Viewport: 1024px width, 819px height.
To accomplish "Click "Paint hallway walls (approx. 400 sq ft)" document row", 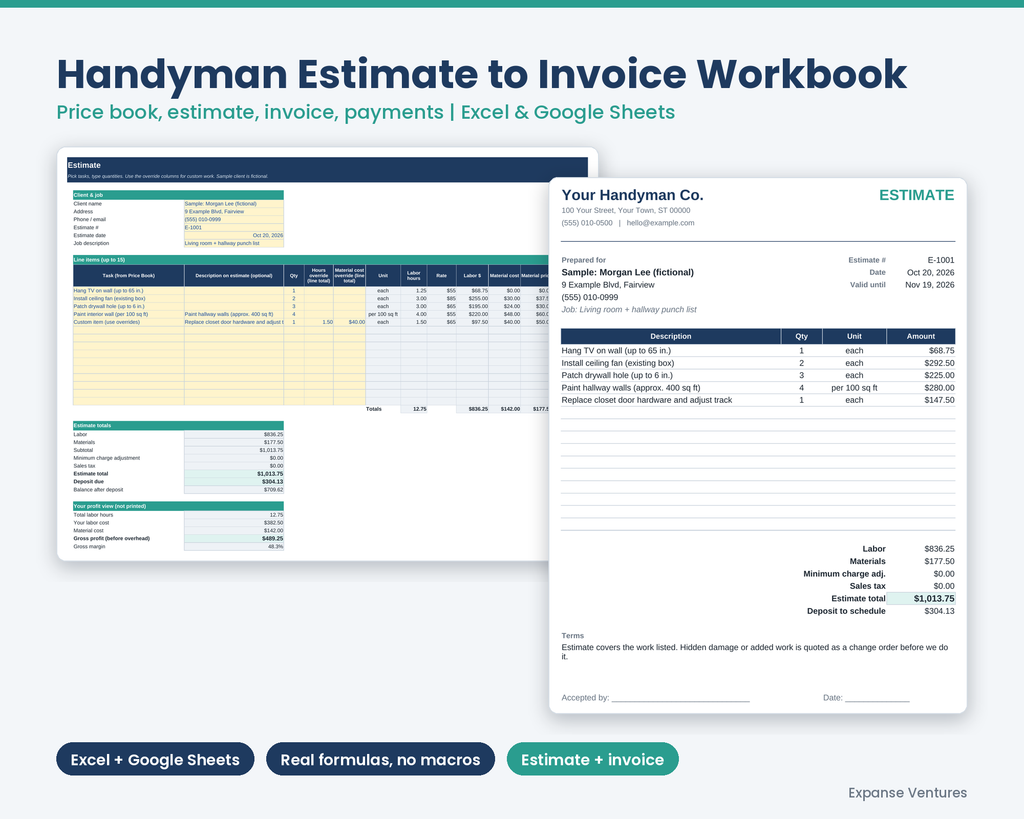I will (758, 388).
